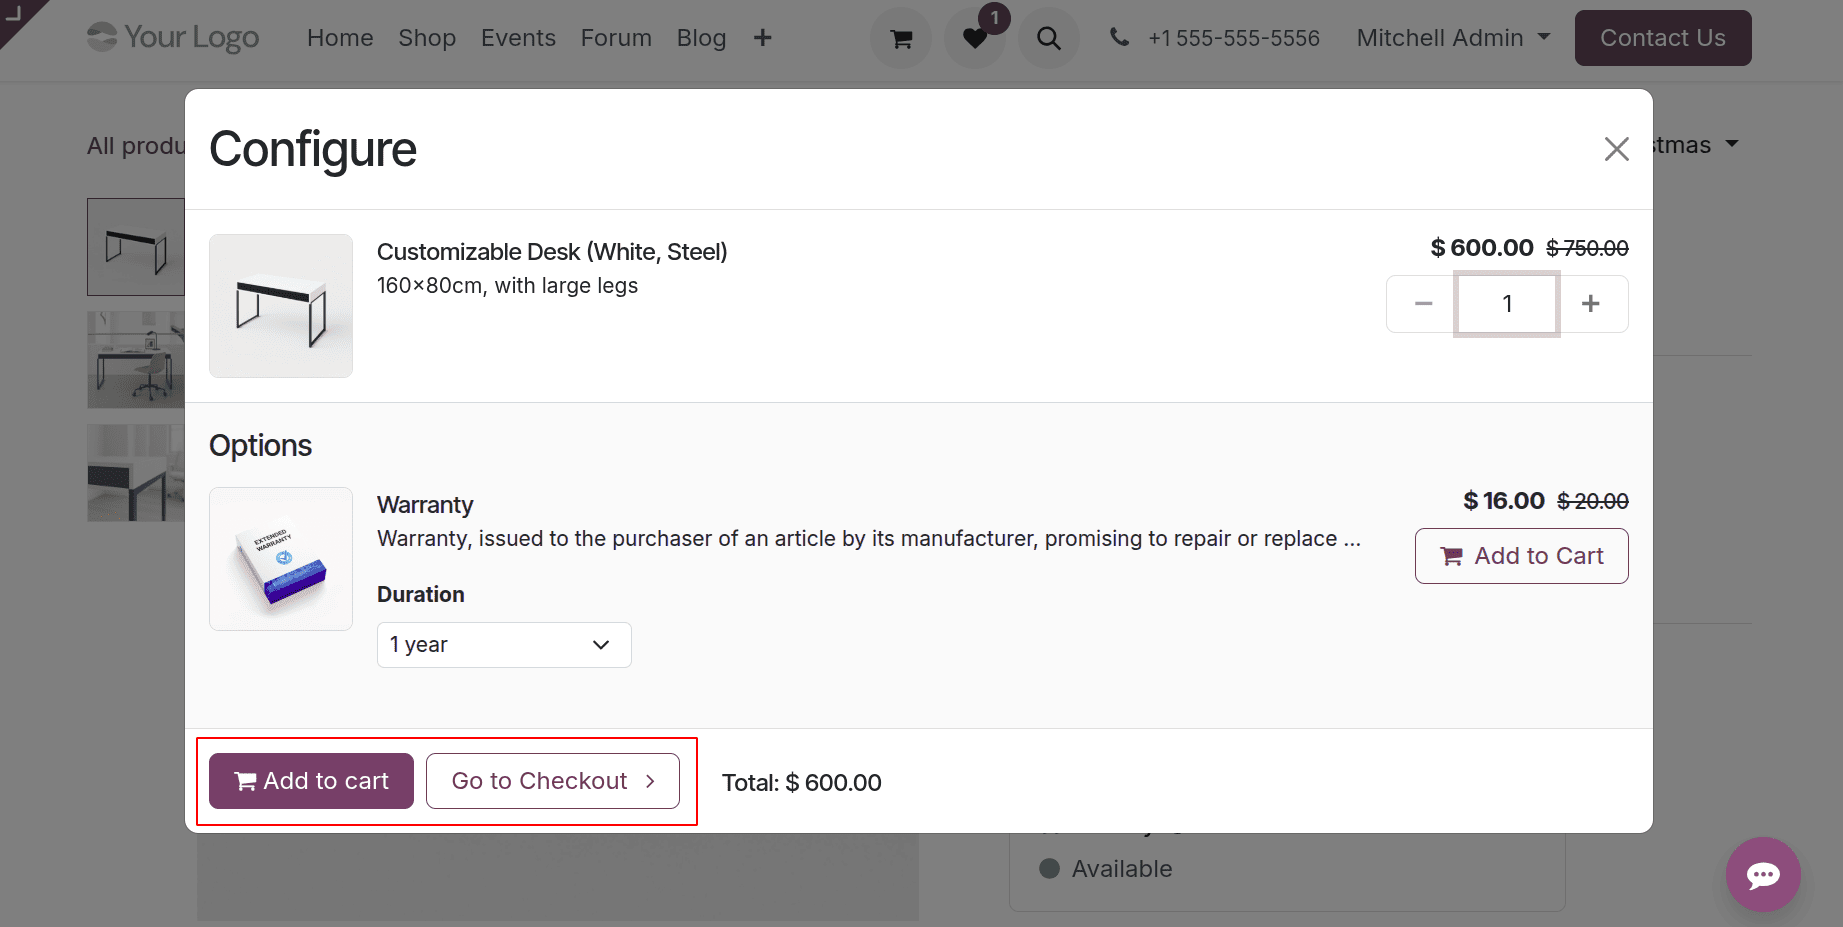Click the Warranty product image
This screenshot has width=1843, height=927.
281,559
